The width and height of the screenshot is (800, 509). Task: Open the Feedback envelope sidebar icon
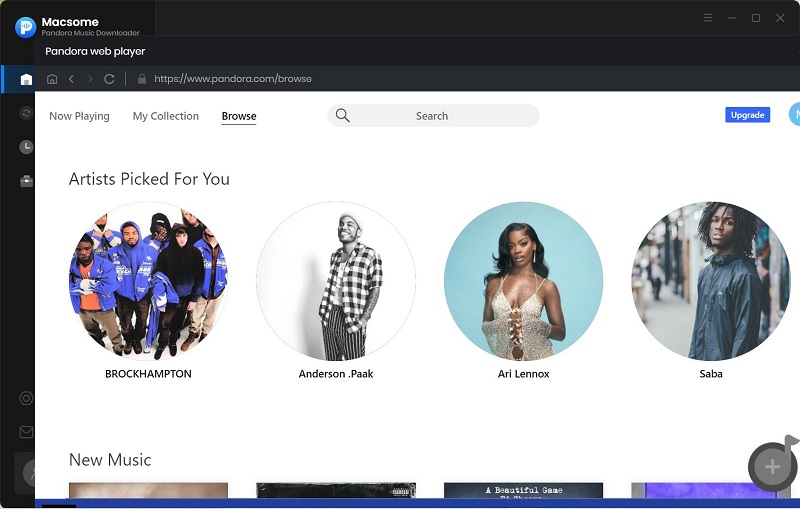coord(26,432)
